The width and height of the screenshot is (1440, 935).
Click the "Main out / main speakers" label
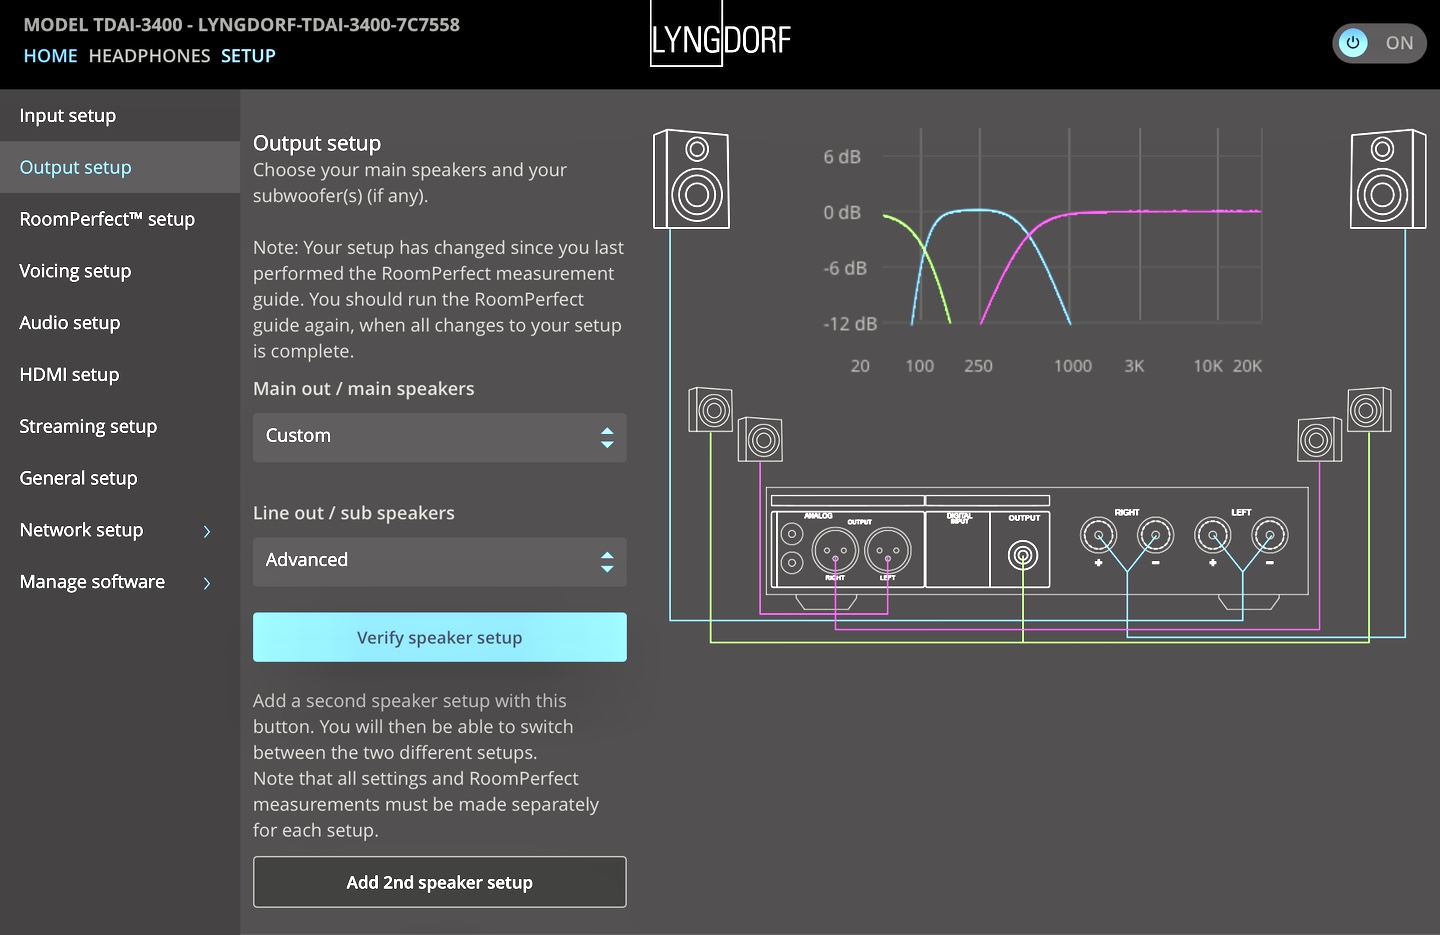[x=364, y=389]
